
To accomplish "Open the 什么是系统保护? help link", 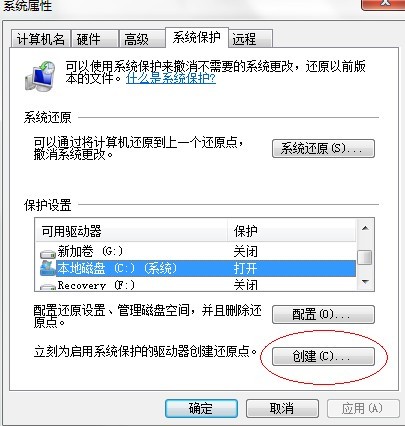I will tap(171, 78).
